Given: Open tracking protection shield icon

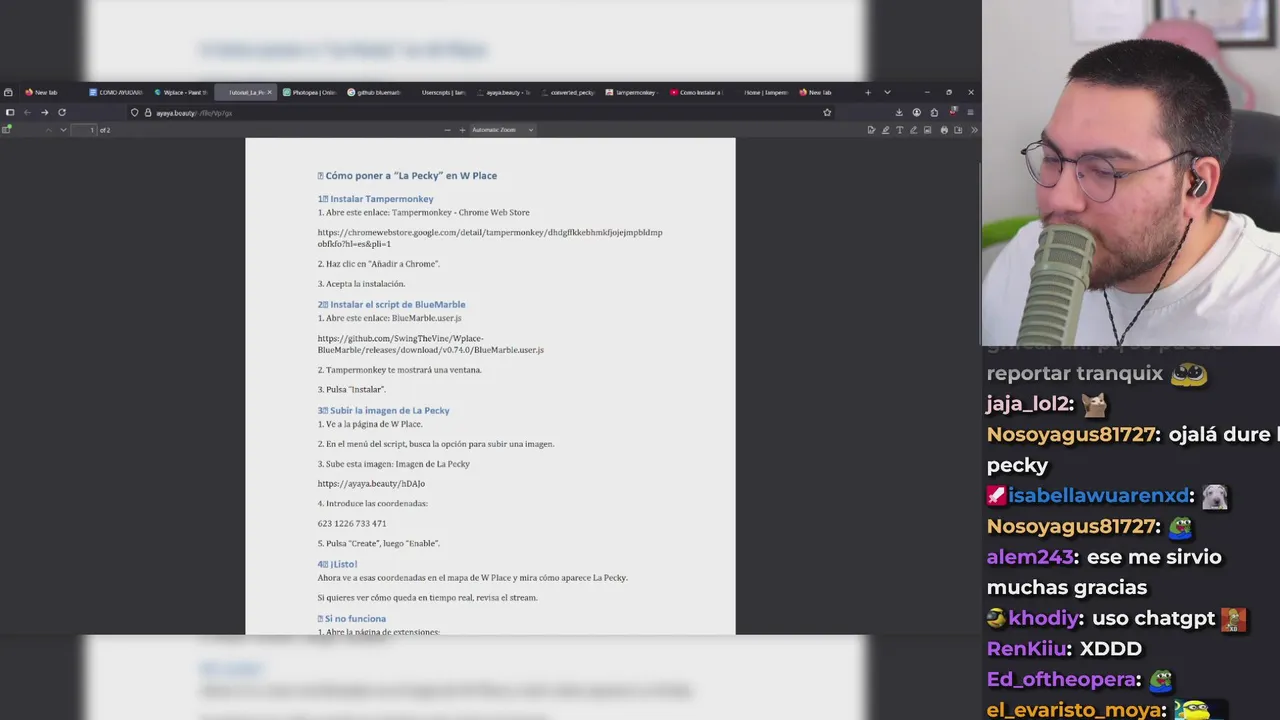Looking at the screenshot, I should [x=135, y=113].
